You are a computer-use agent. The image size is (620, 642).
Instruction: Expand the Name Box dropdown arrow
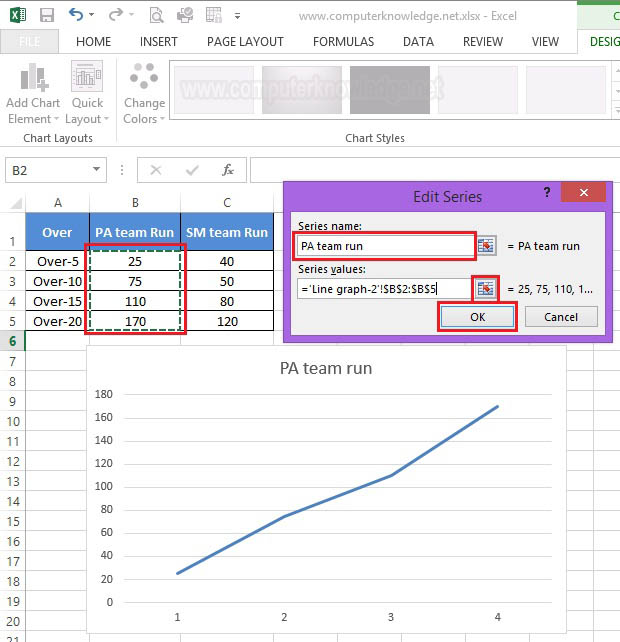tap(97, 169)
